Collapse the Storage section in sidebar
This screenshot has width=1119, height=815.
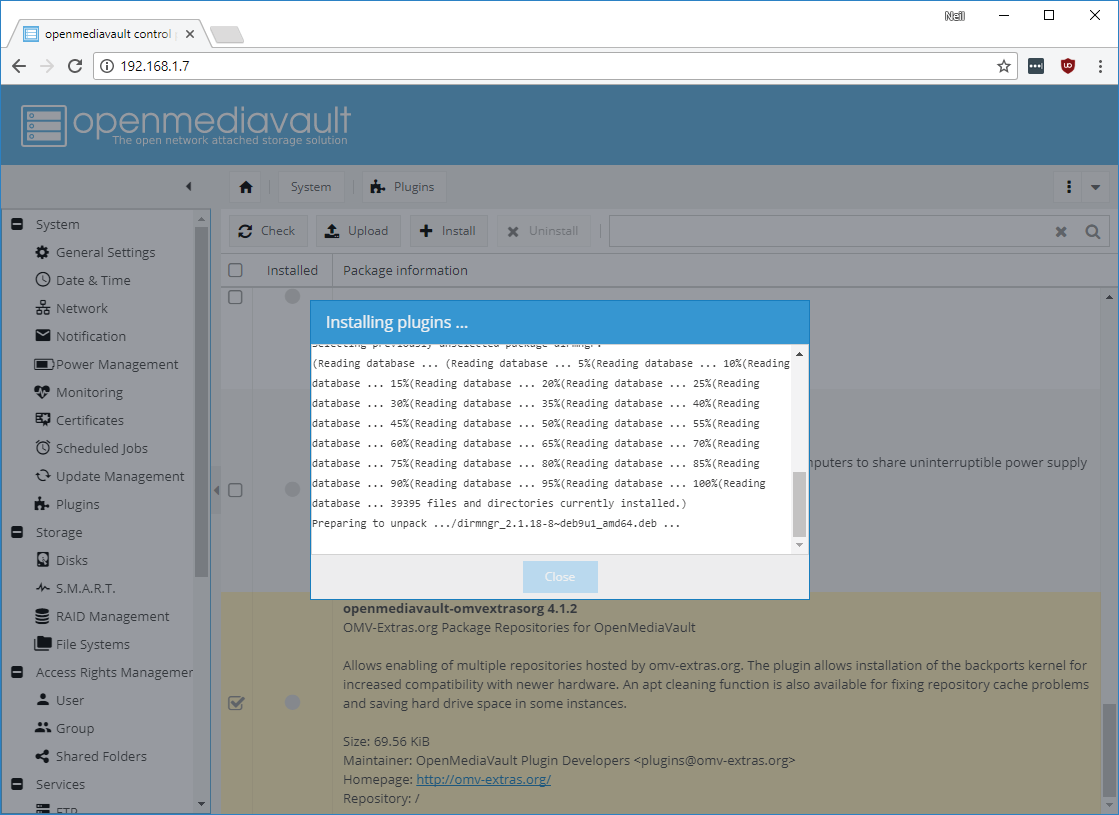17,532
